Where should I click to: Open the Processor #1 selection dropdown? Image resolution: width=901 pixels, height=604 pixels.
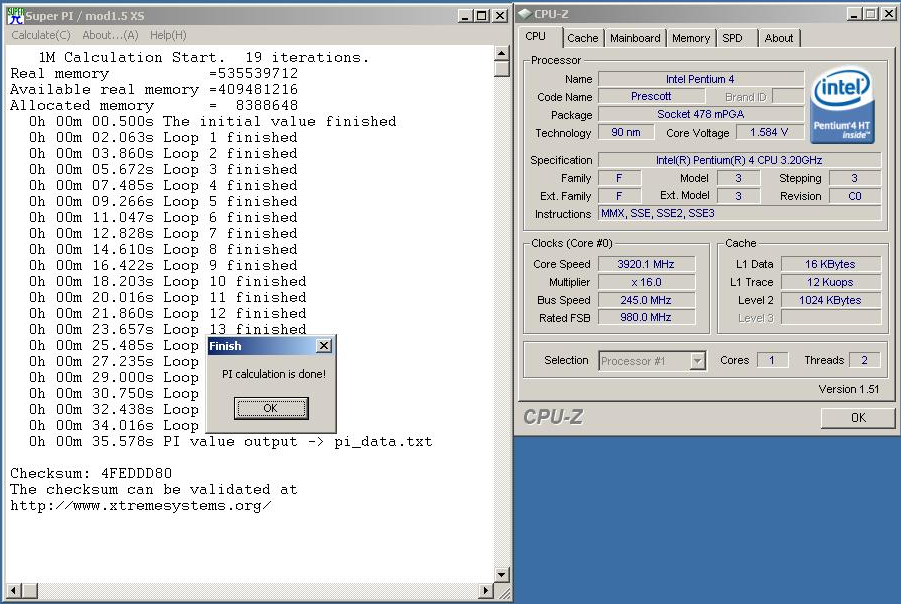click(x=698, y=361)
